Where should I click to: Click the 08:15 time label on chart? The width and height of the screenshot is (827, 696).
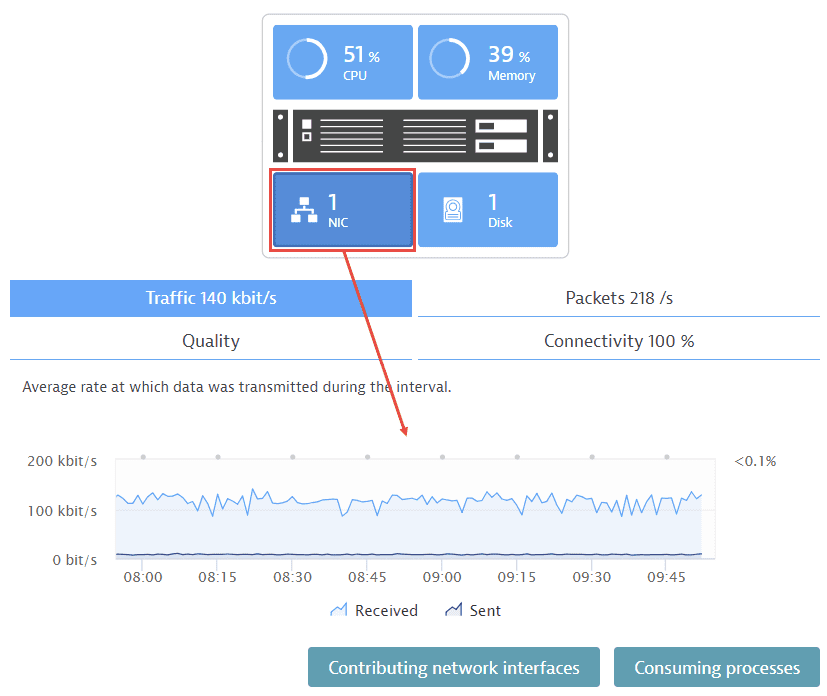pyautogui.click(x=217, y=577)
